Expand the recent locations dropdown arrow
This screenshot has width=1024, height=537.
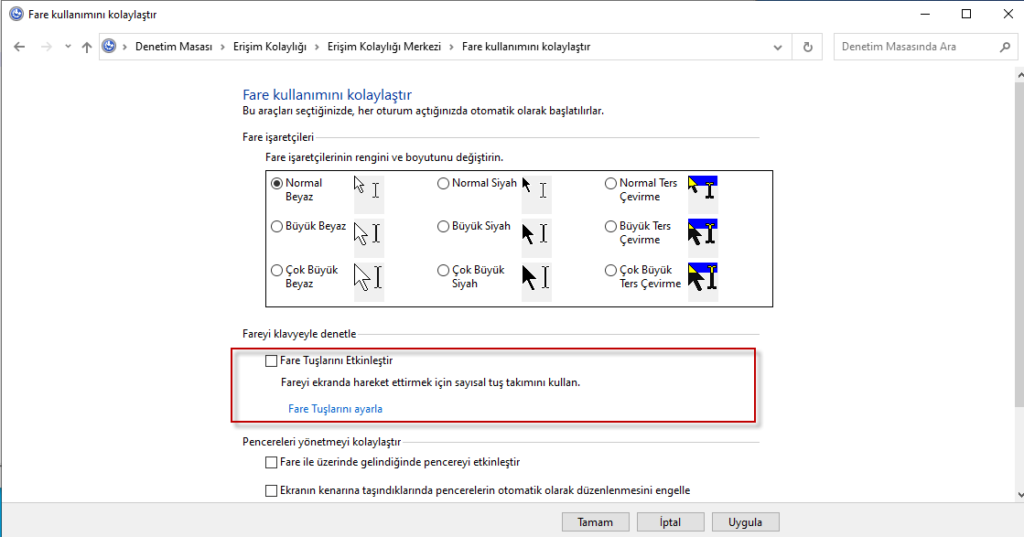(x=67, y=47)
